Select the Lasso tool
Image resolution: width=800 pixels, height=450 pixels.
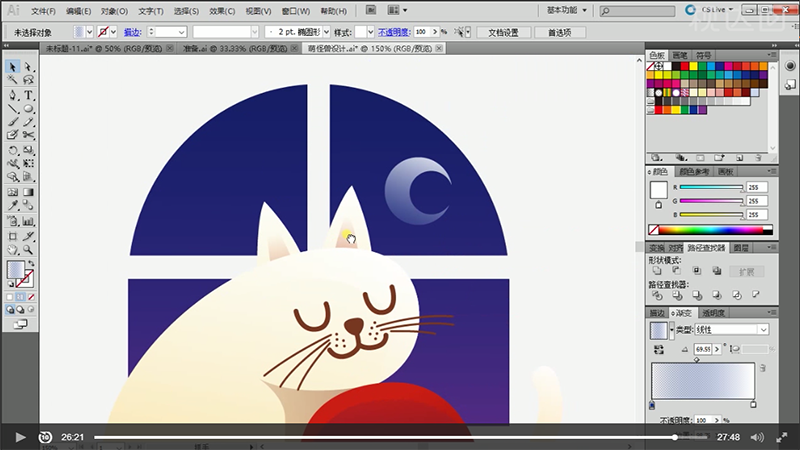tap(28, 80)
